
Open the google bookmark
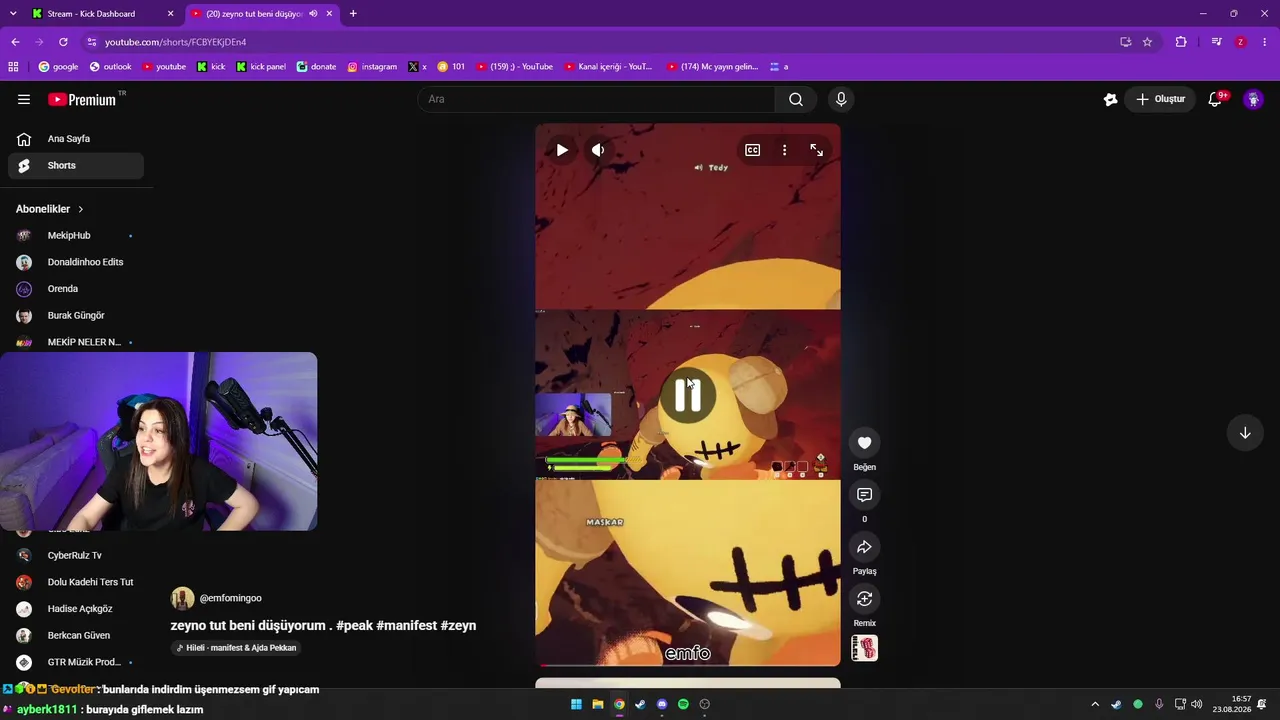[x=58, y=67]
